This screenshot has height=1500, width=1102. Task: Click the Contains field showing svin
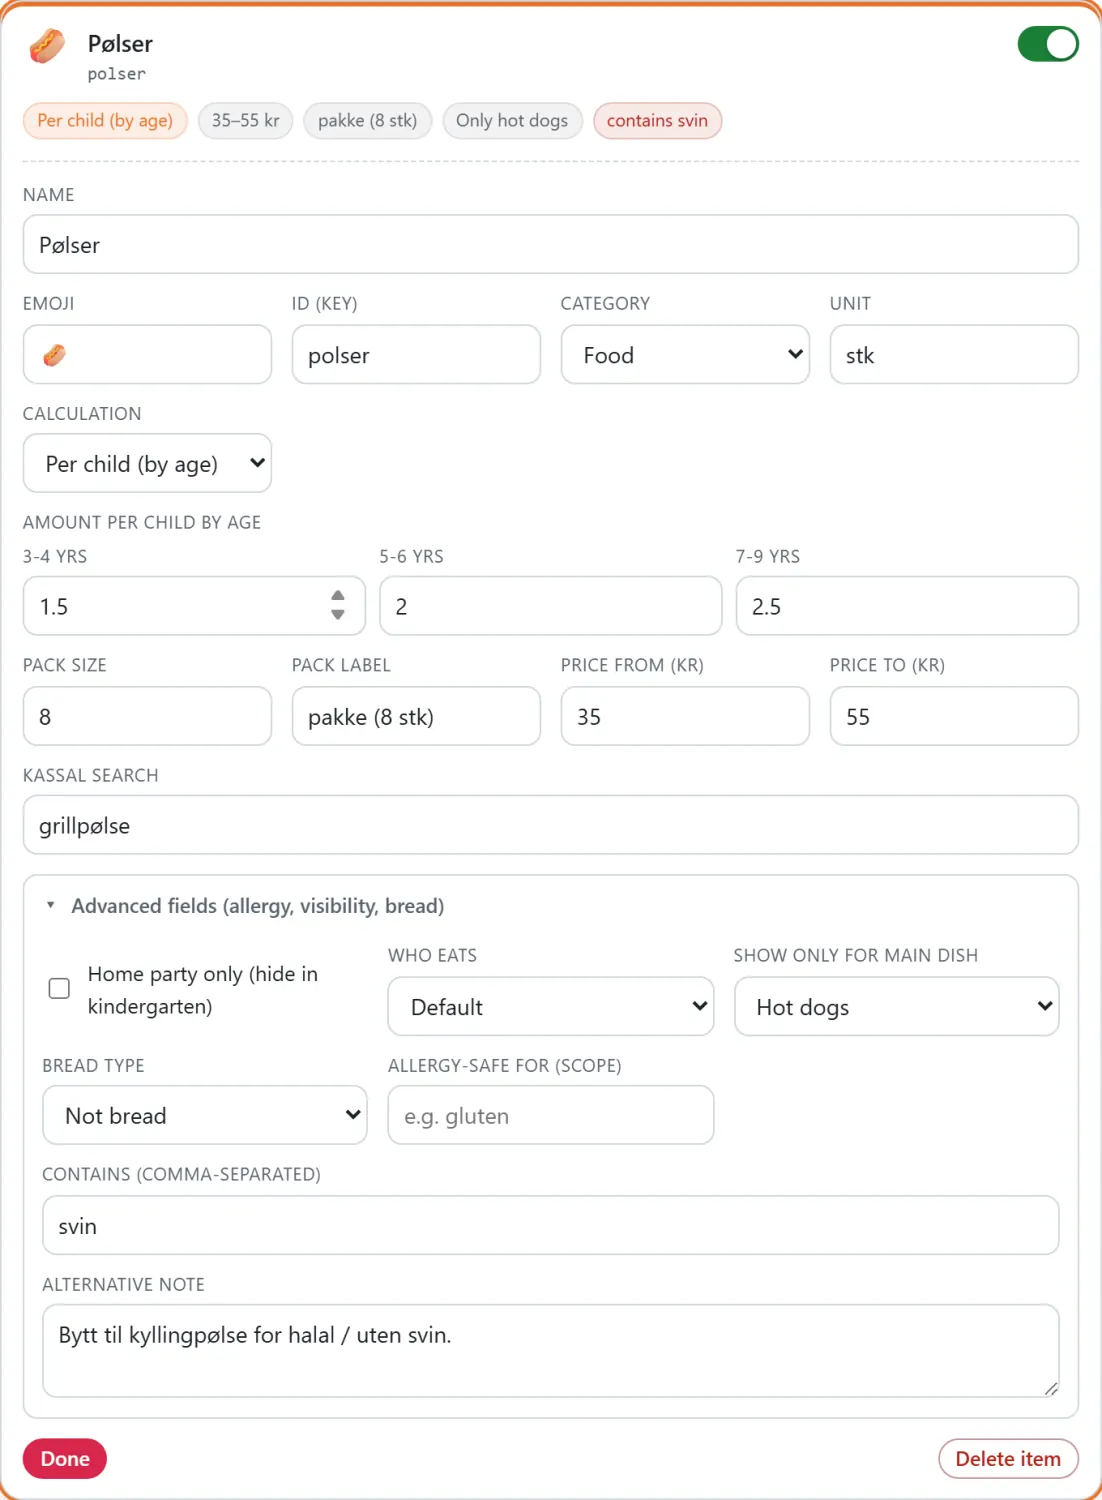551,1225
